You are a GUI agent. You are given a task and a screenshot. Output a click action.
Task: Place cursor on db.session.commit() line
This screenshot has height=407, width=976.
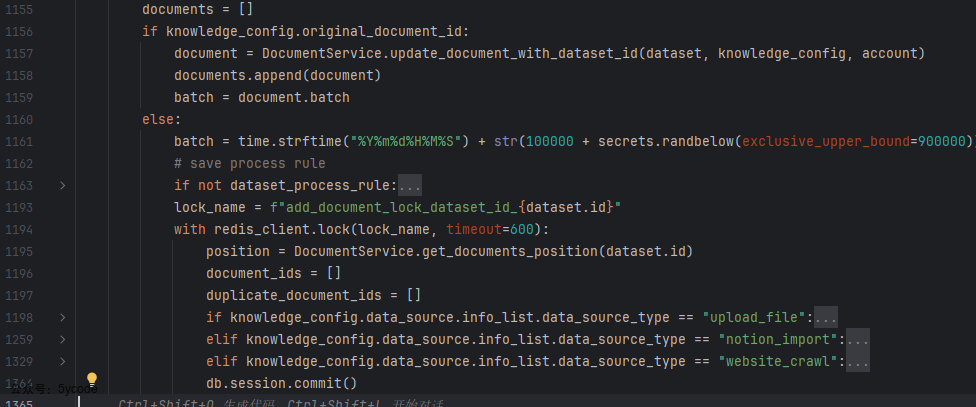point(281,383)
